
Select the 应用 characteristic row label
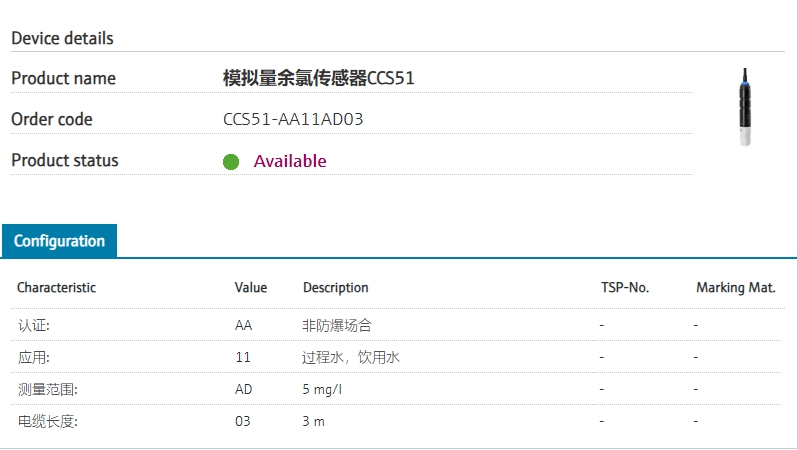click(x=33, y=357)
